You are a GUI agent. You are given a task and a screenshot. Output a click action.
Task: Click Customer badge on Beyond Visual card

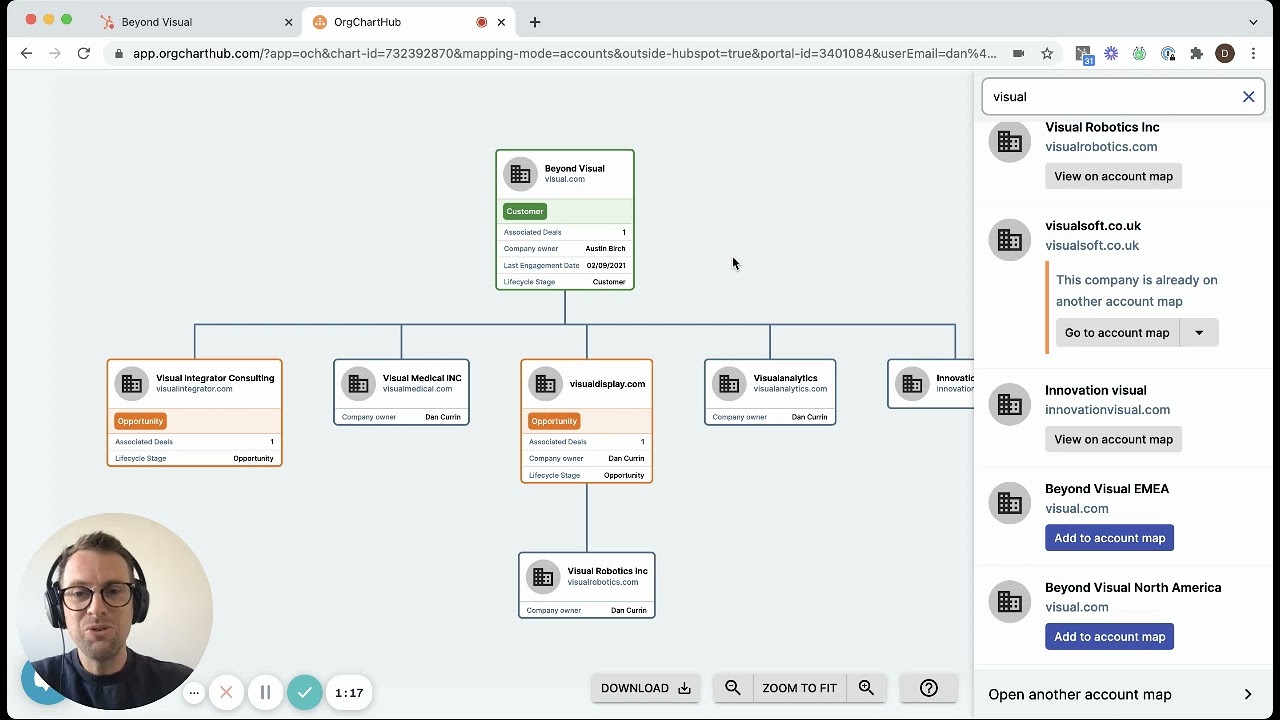tap(525, 211)
